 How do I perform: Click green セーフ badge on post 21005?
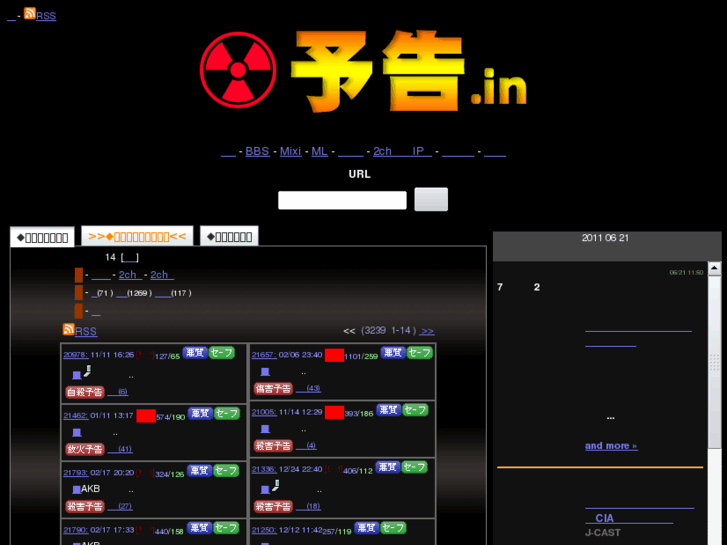coord(415,410)
